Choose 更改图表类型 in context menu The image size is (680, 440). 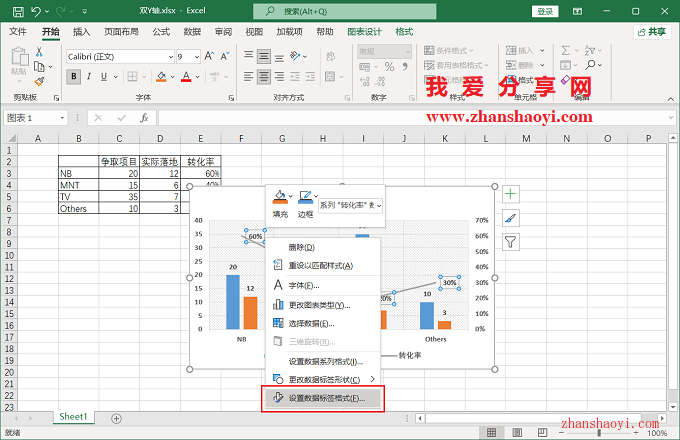(323, 305)
